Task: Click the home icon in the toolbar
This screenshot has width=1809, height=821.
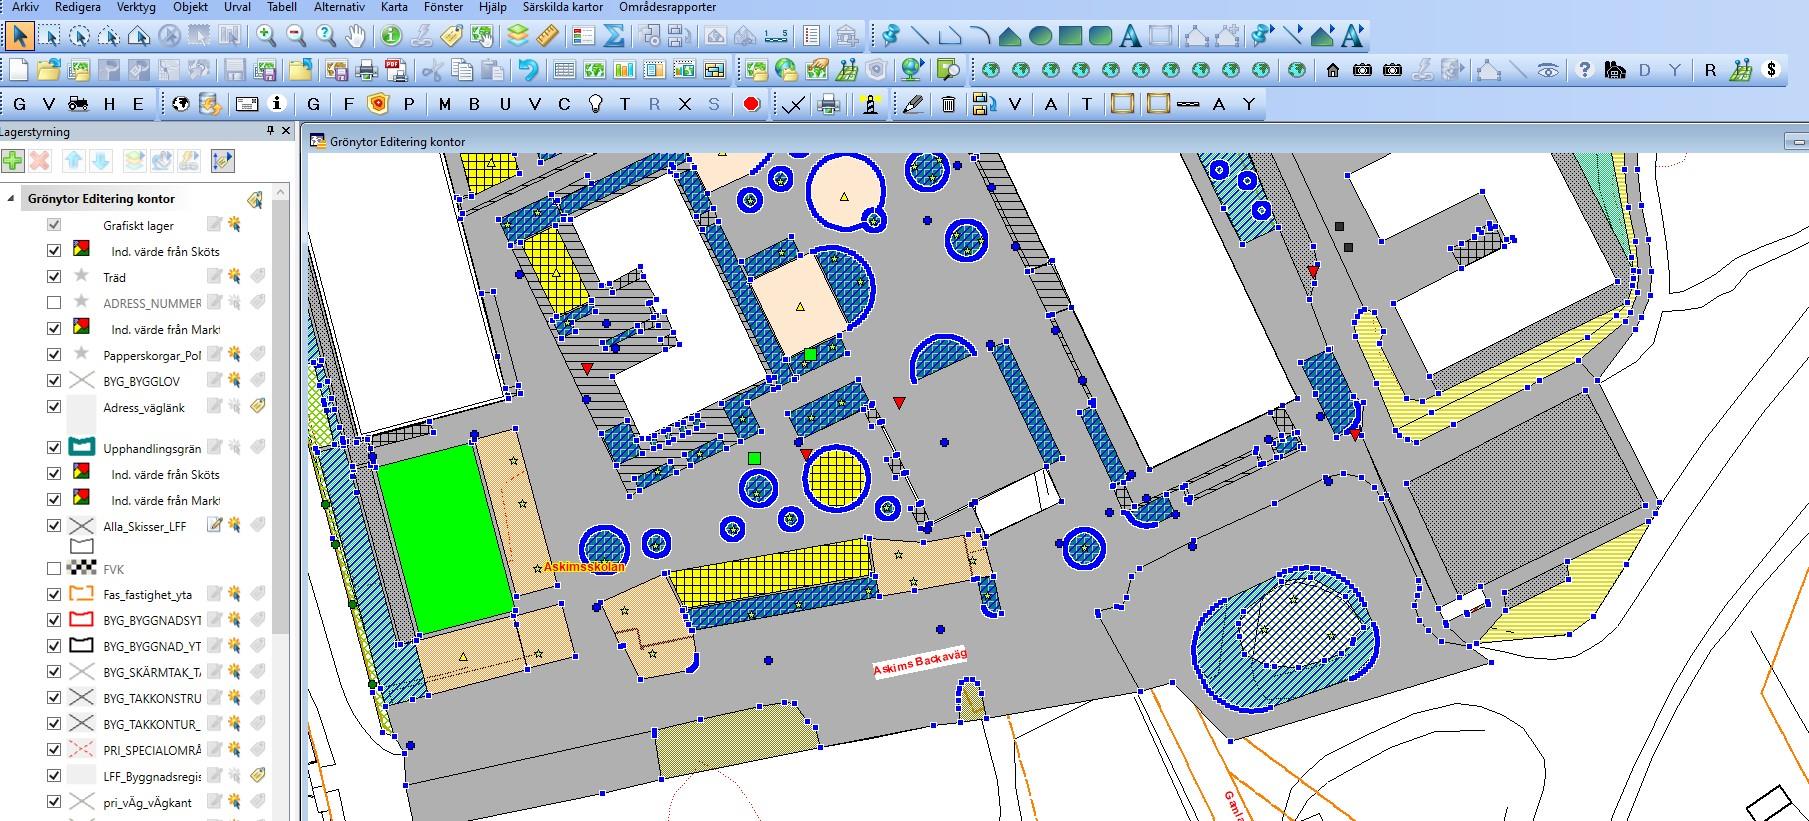Action: (1332, 70)
